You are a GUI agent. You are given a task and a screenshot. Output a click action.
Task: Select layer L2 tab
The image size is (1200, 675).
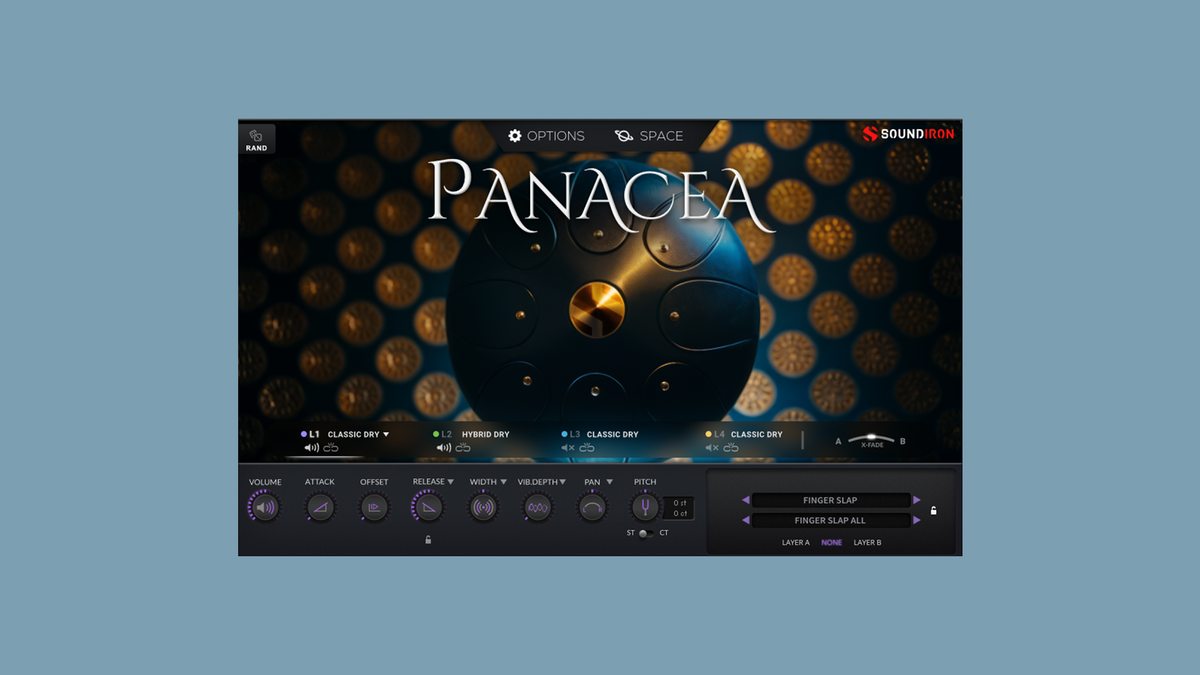(442, 435)
